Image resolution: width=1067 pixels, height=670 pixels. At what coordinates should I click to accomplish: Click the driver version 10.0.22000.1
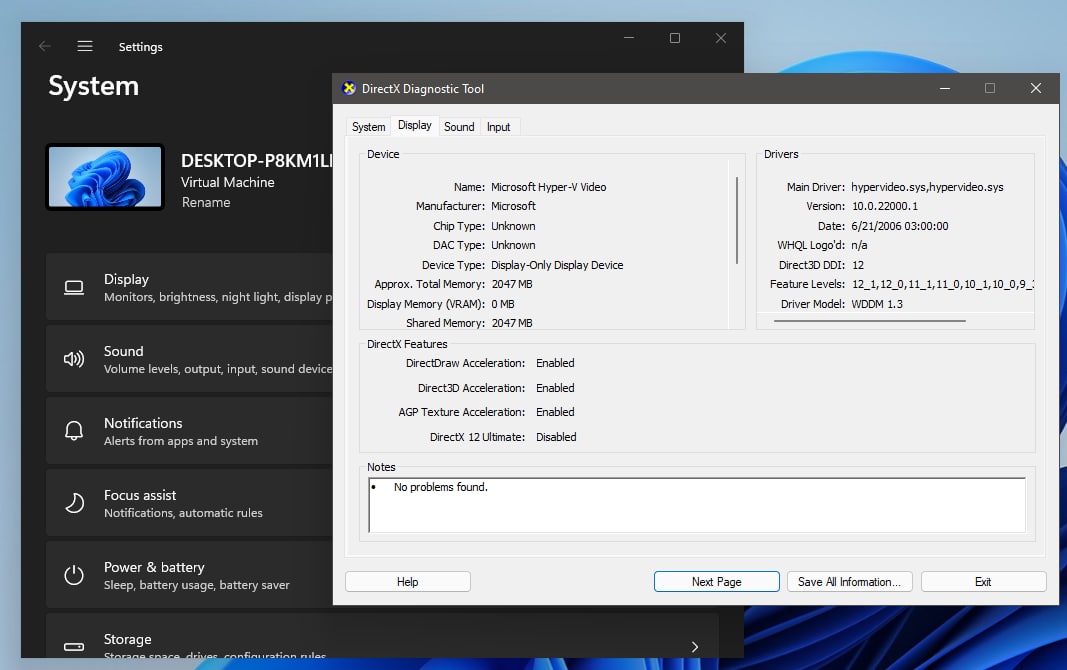point(885,206)
